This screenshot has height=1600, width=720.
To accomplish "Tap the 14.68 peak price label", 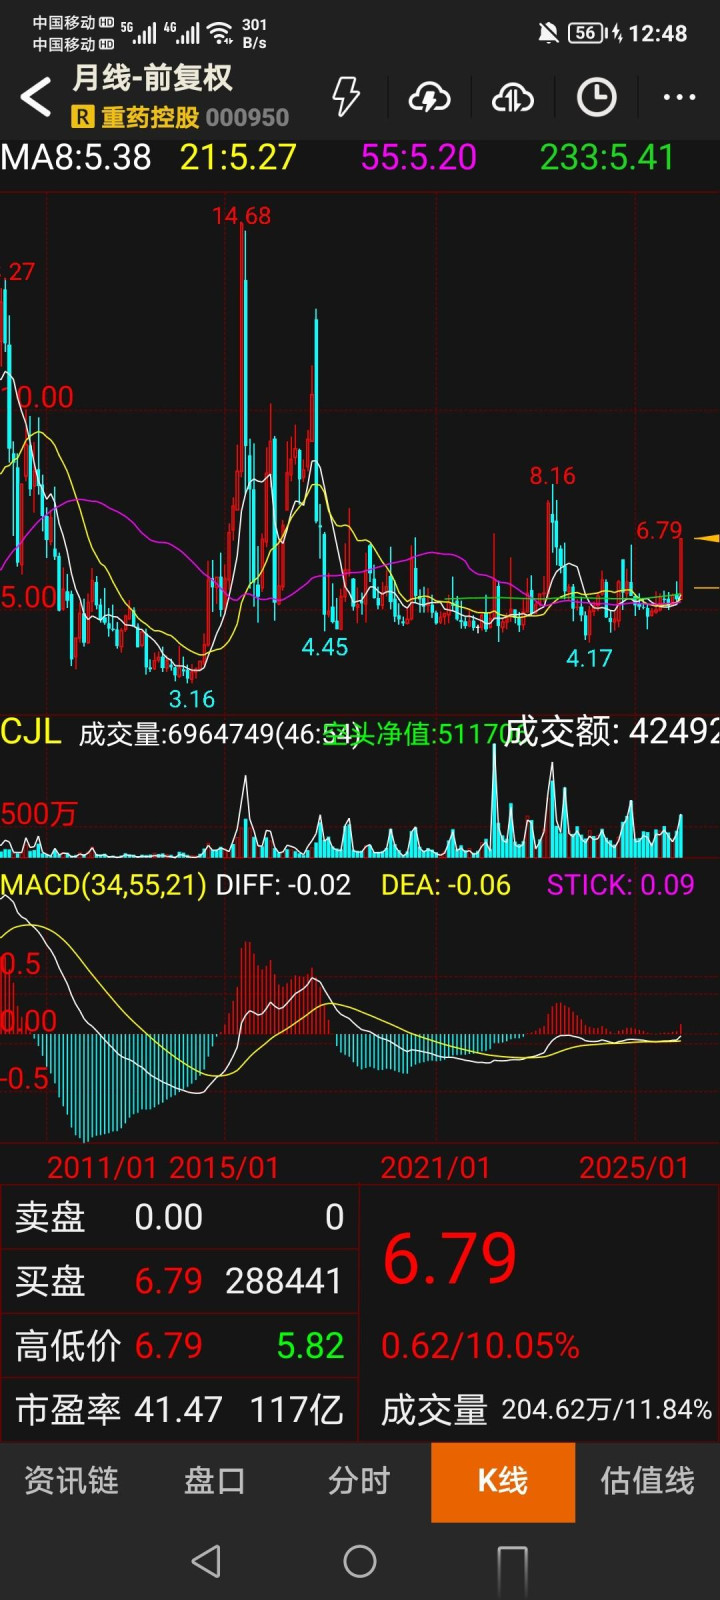I will coord(241,215).
